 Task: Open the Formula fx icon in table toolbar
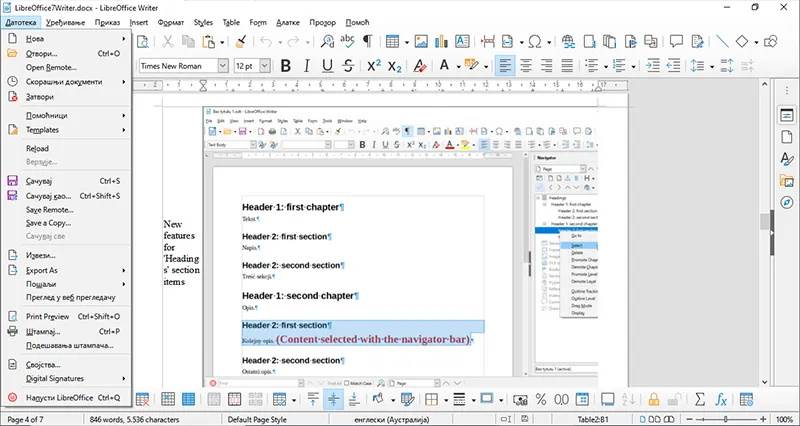(x=721, y=399)
